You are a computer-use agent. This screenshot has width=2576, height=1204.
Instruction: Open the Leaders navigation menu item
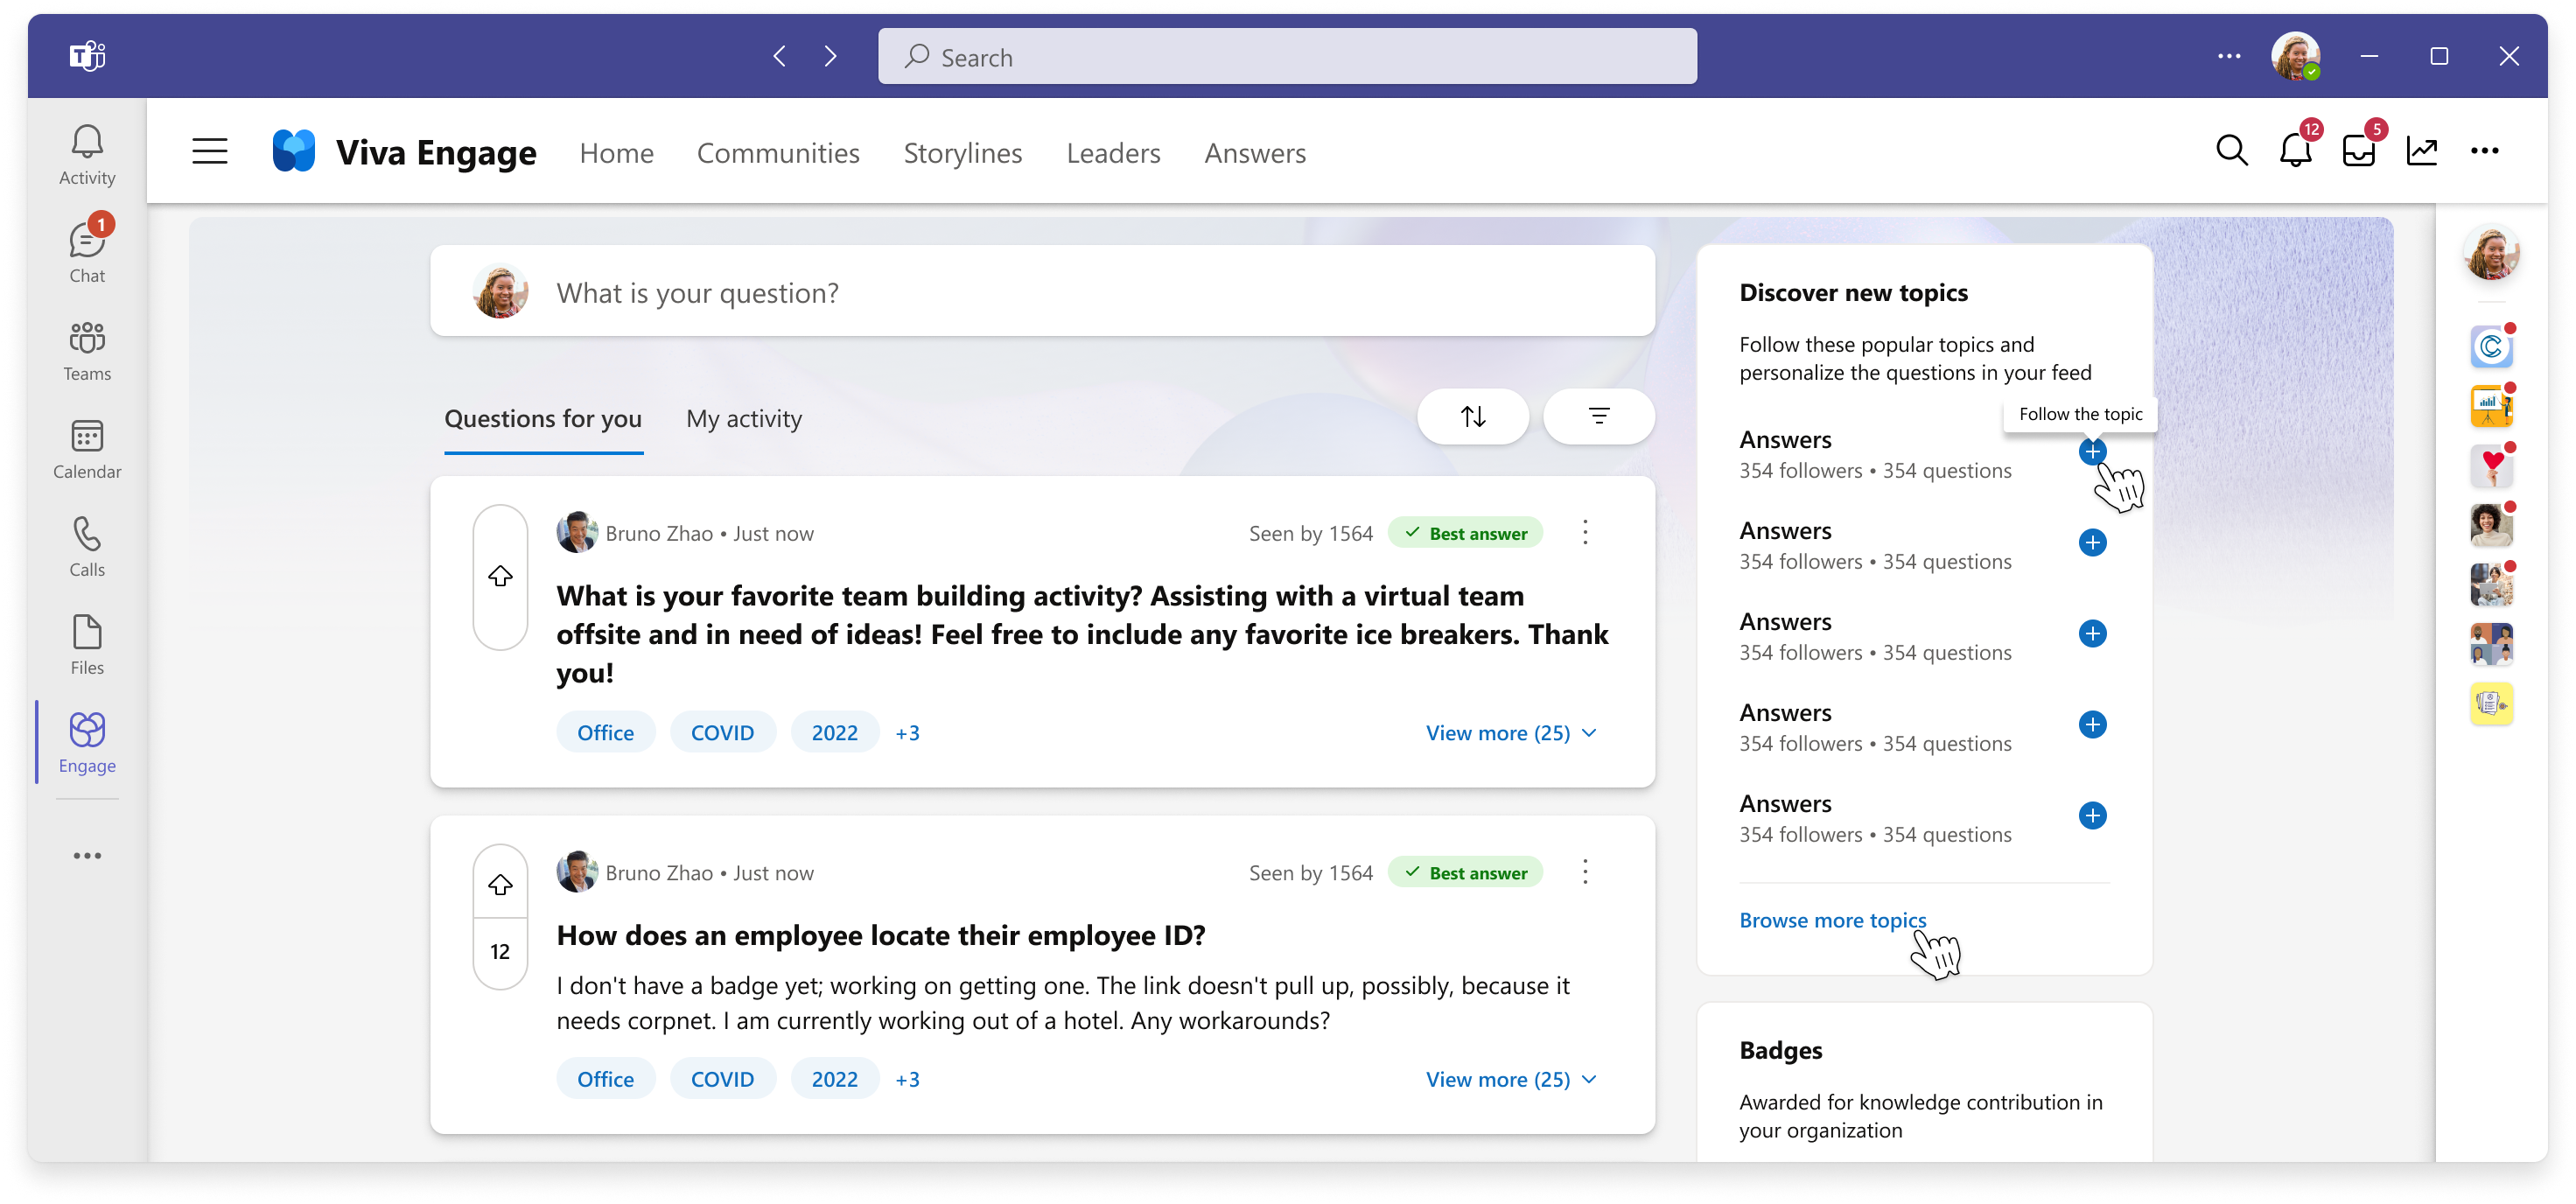coord(1112,151)
